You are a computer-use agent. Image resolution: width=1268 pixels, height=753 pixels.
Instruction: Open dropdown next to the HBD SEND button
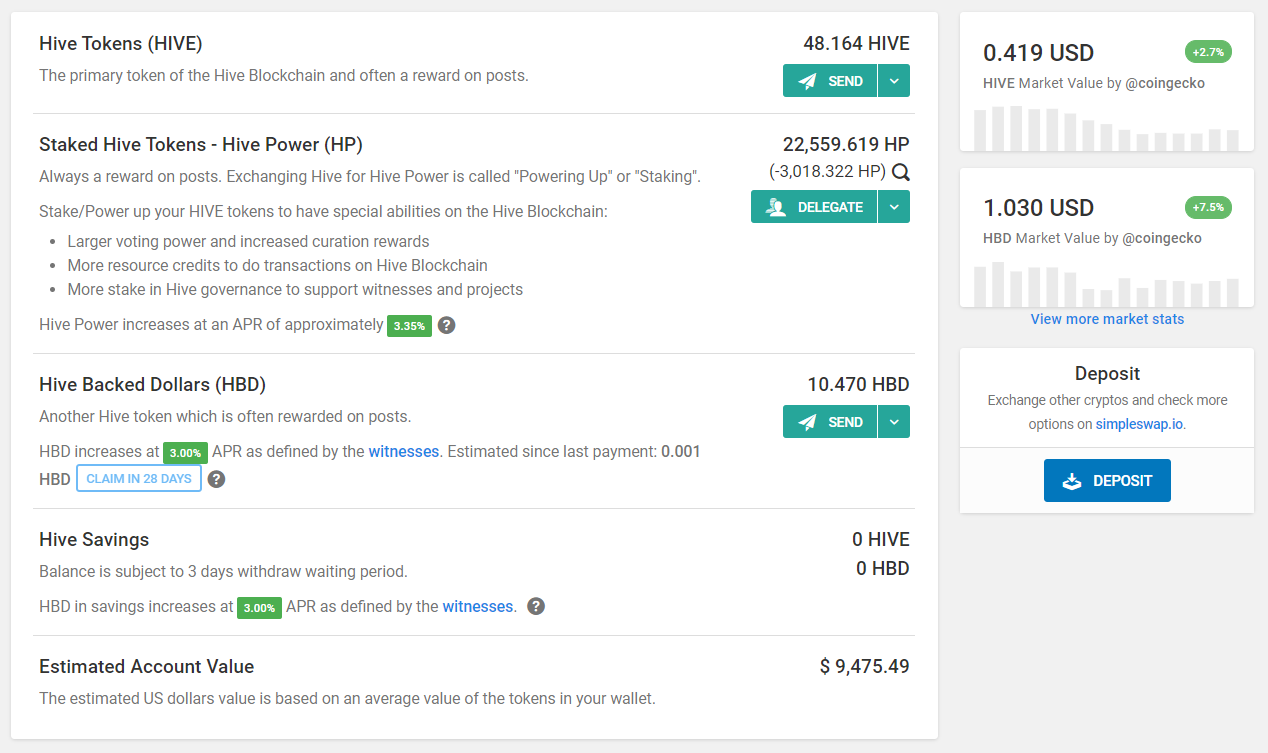pos(894,422)
